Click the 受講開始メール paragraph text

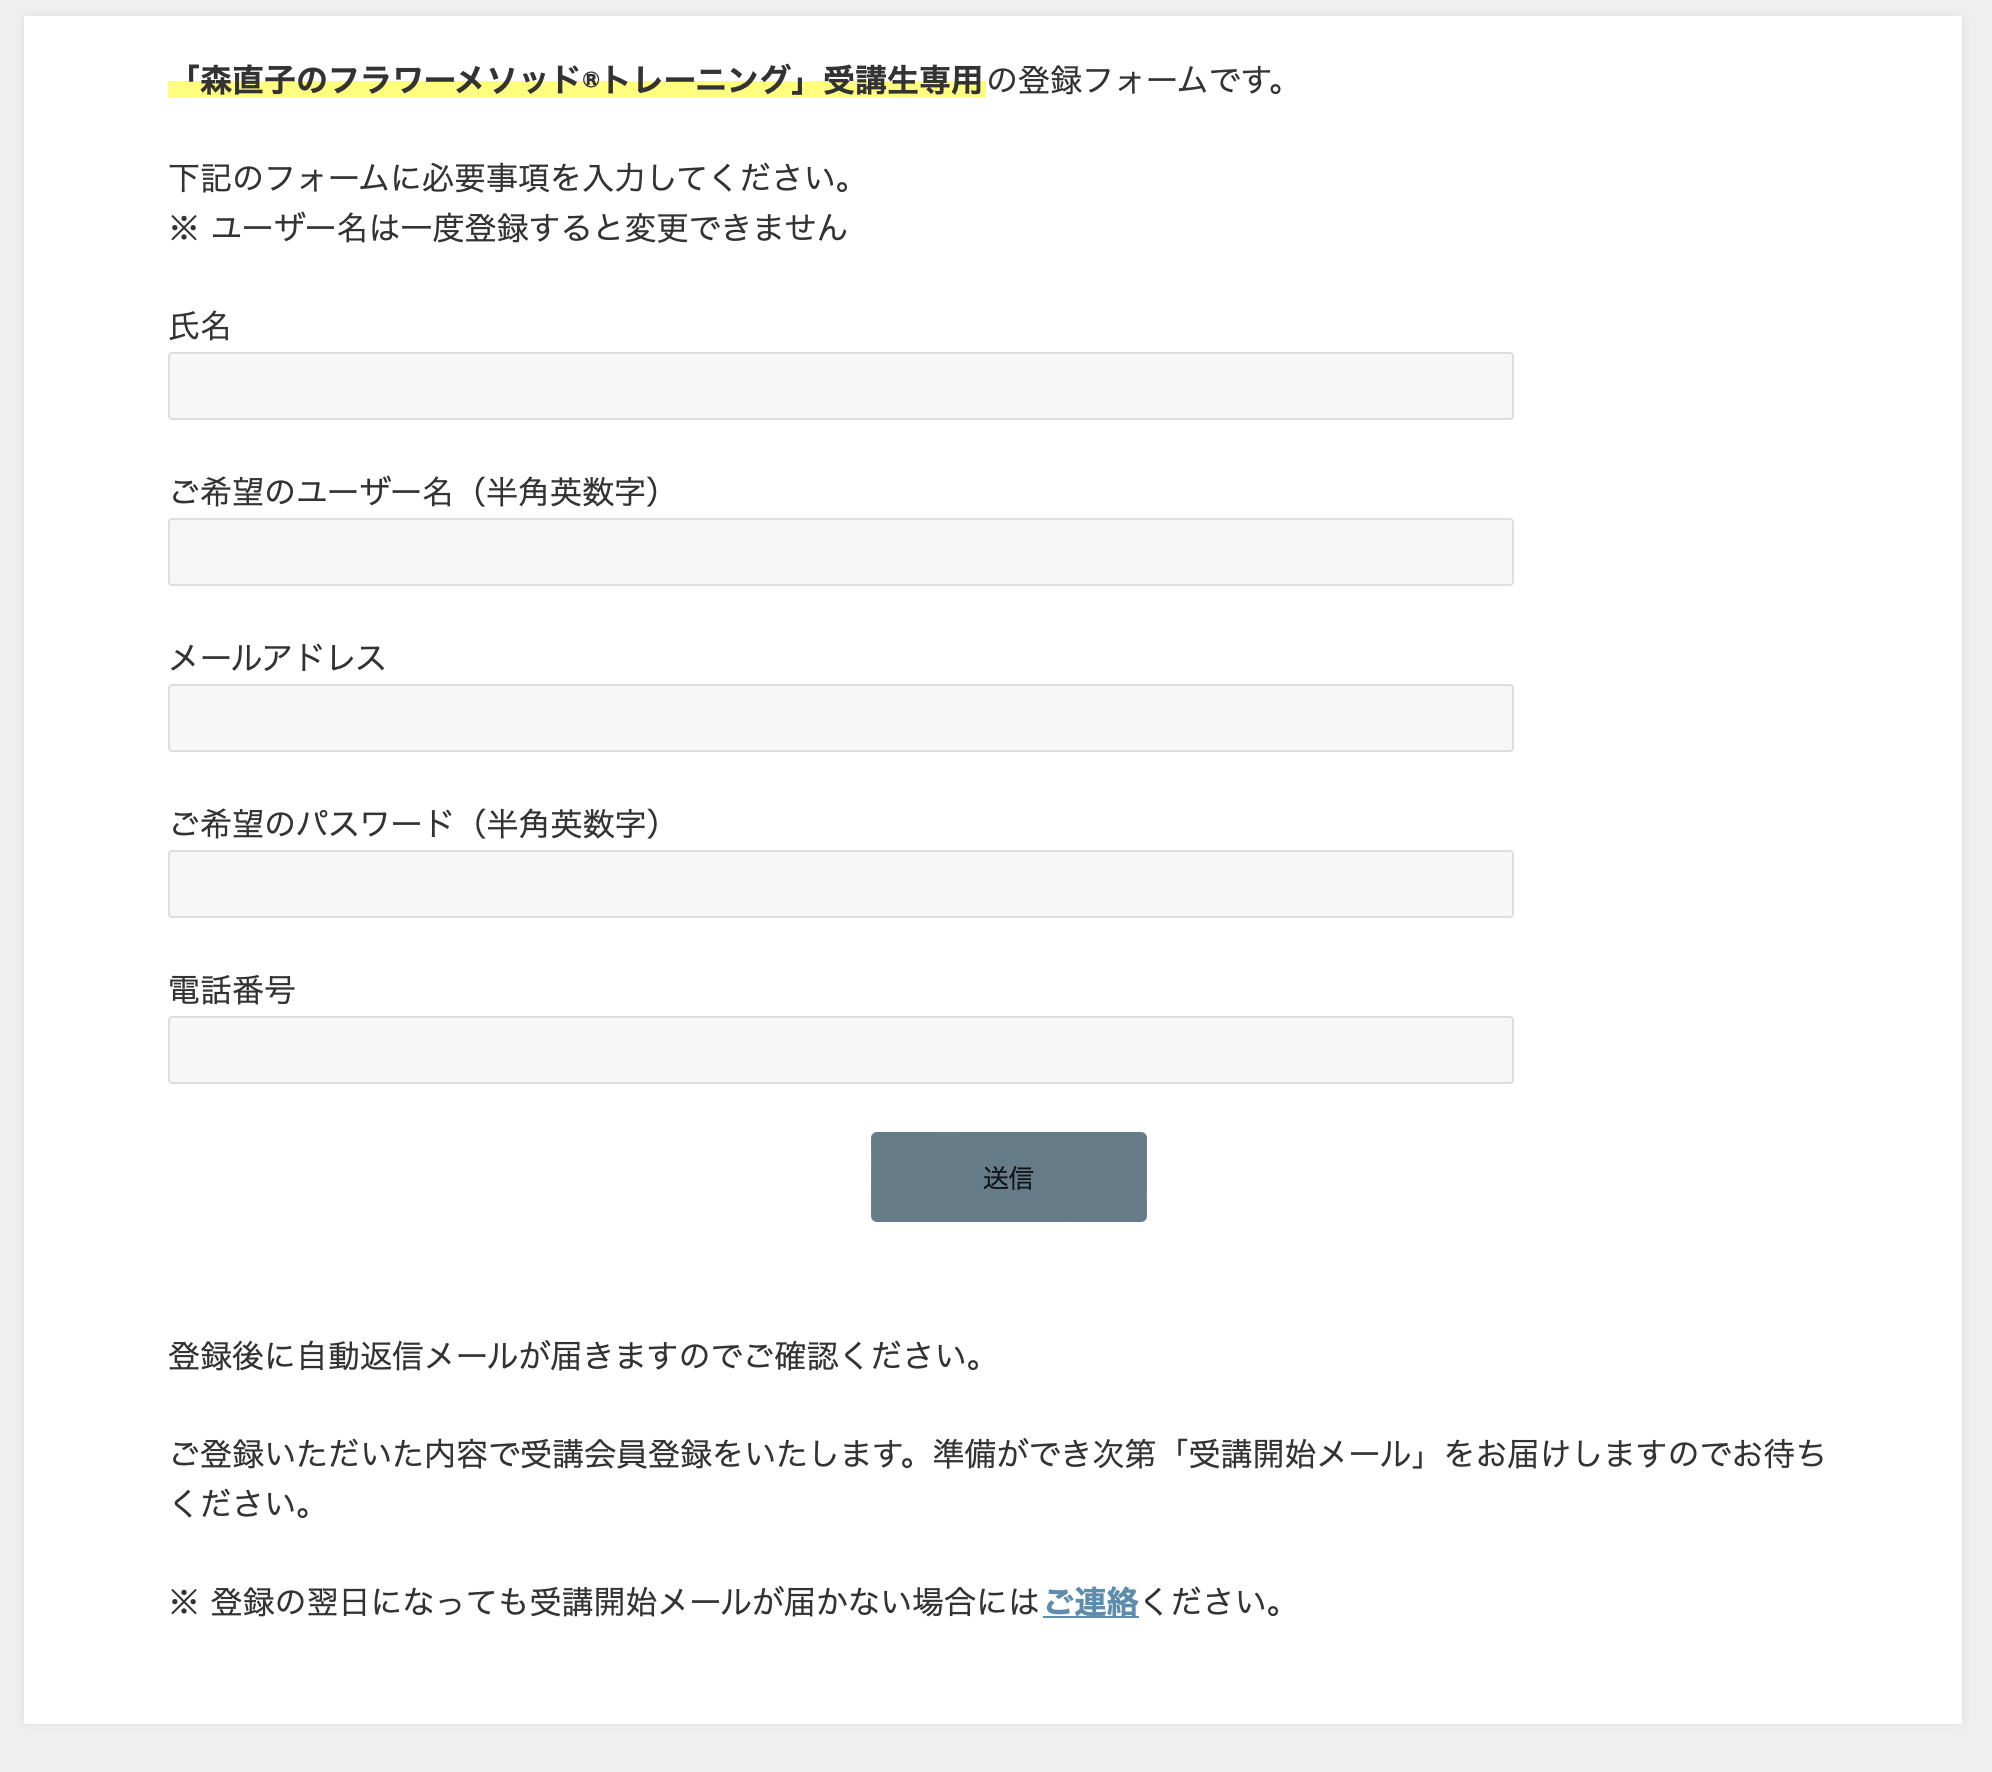(996, 1454)
